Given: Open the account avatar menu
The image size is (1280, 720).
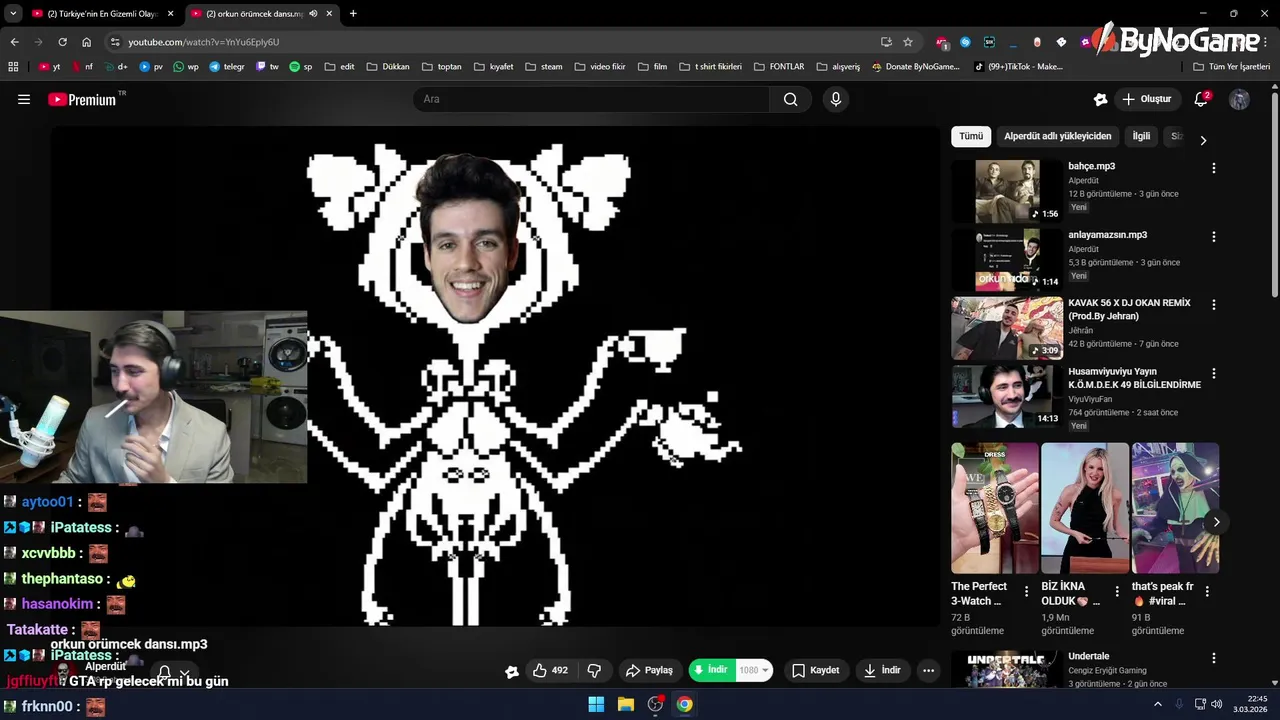Looking at the screenshot, I should click(x=1239, y=99).
